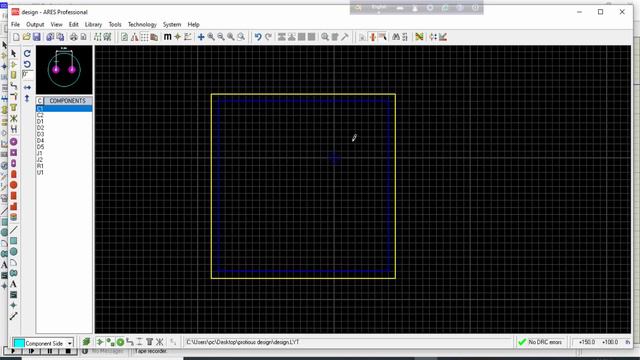Select the Square through-hole pad tool
This screenshot has height=360, width=640.
tap(13, 153)
